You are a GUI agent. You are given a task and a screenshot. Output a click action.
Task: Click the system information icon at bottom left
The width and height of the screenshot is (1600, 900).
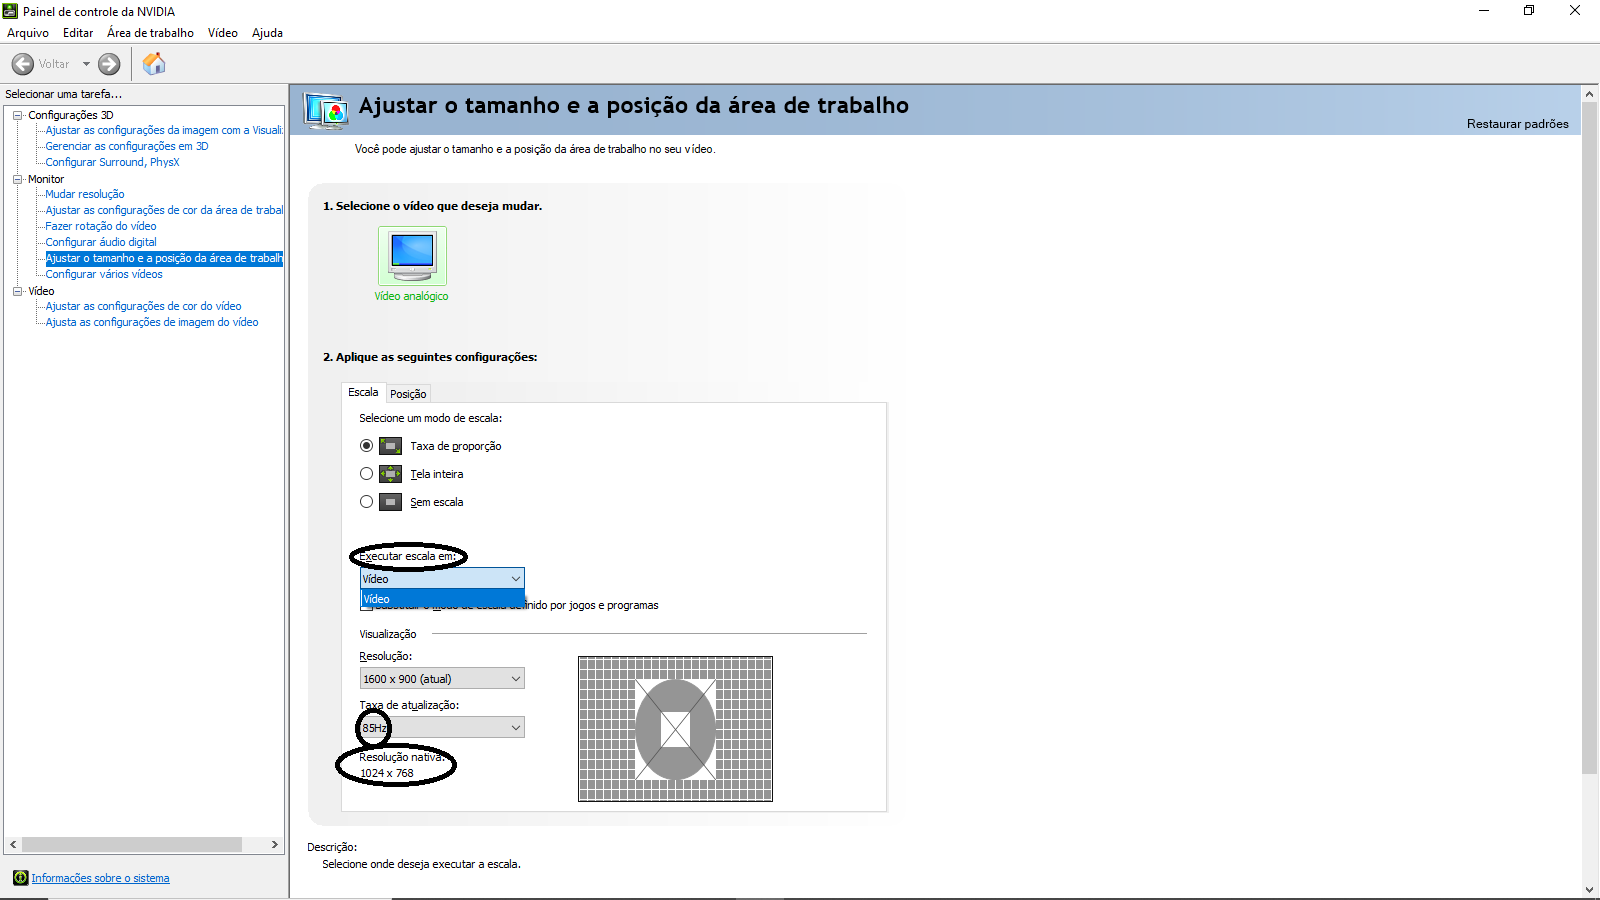[x=20, y=878]
